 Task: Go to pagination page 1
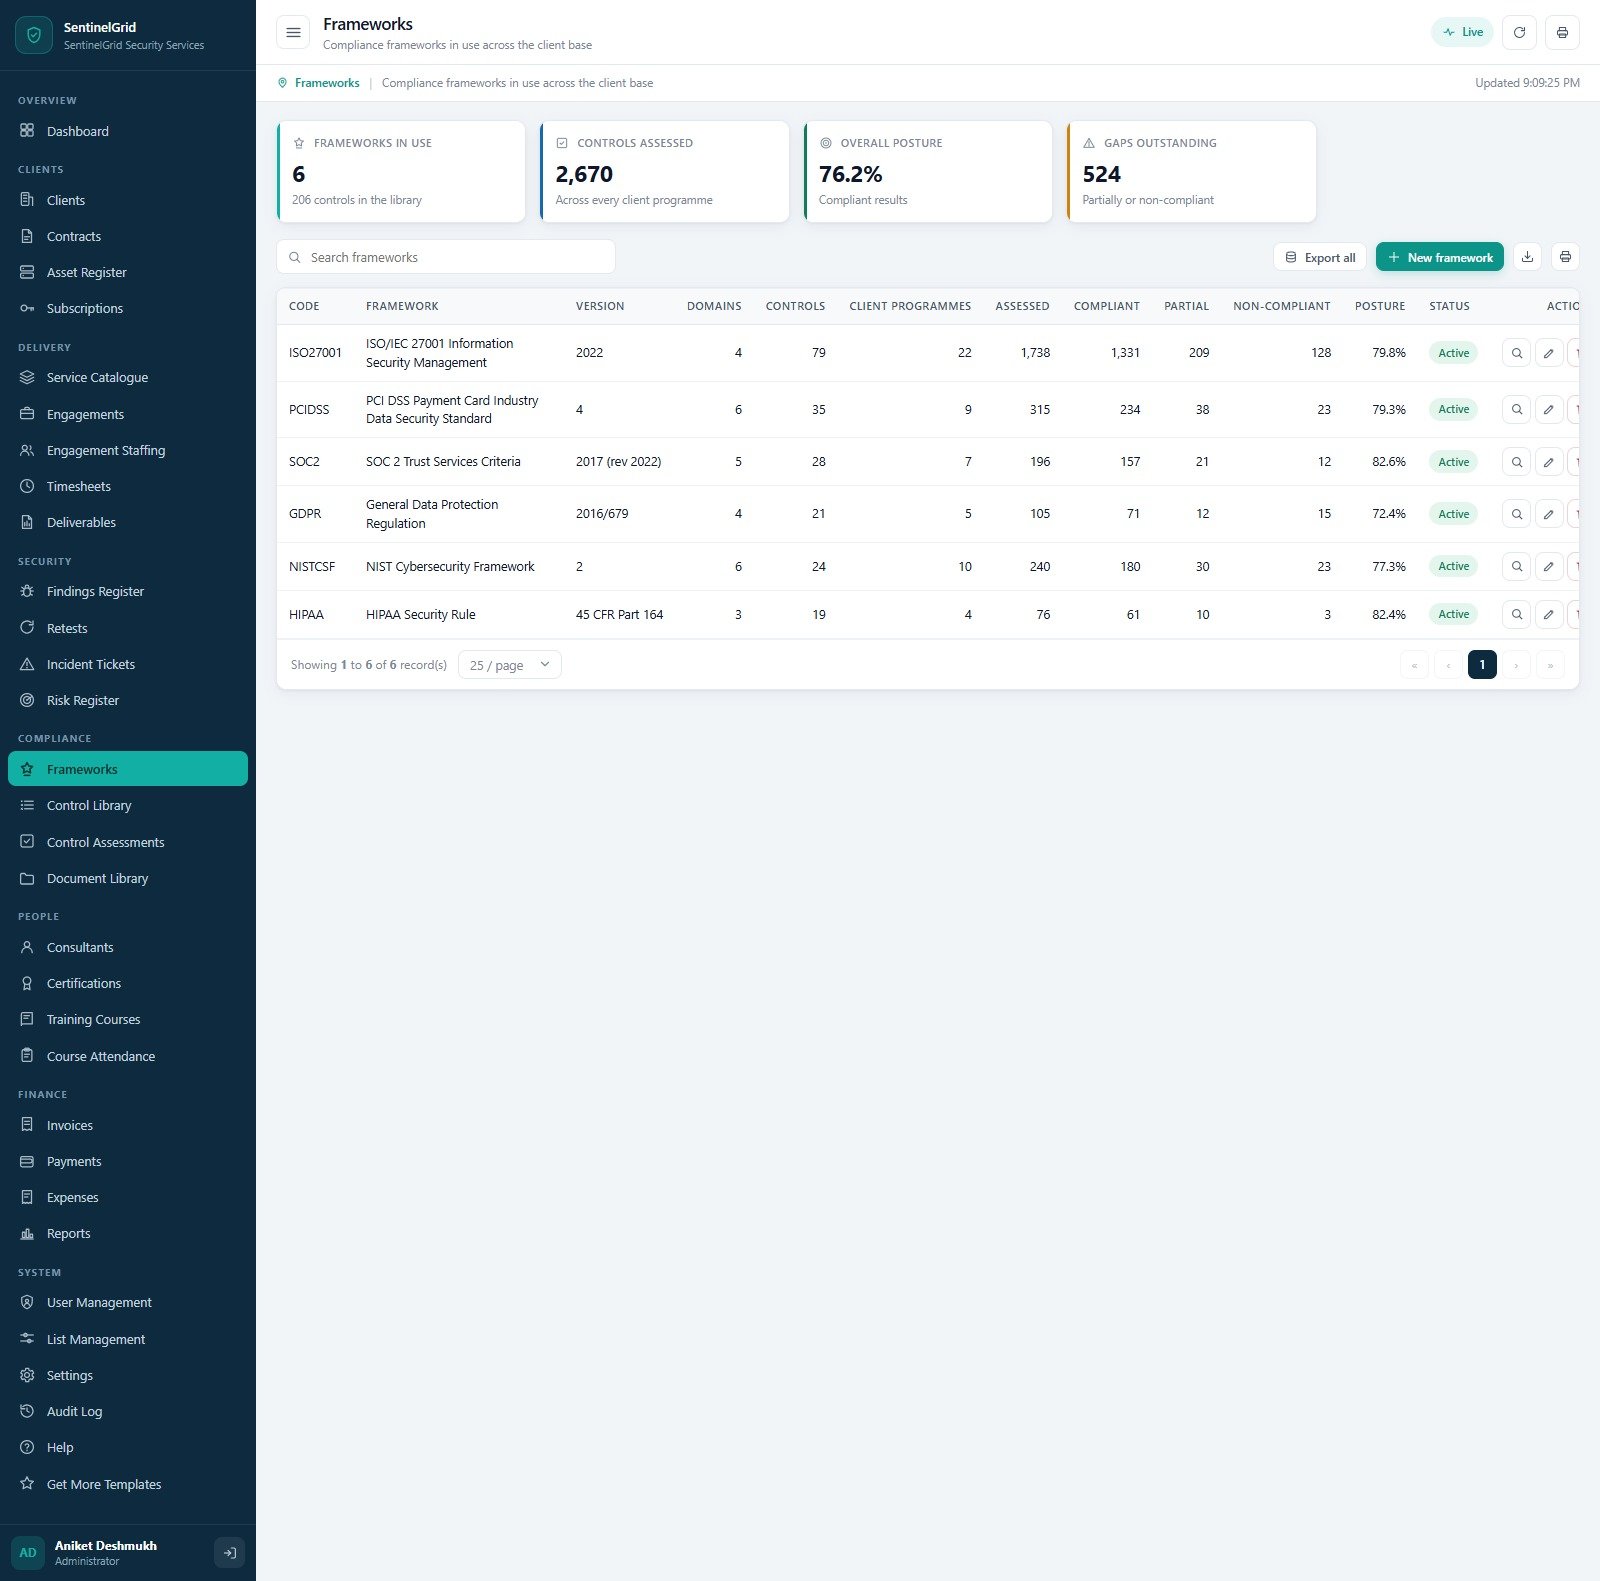click(1482, 665)
